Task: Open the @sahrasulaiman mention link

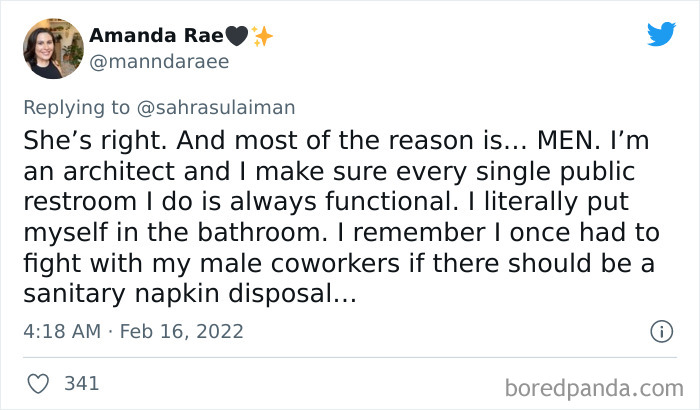Action: coord(226,105)
